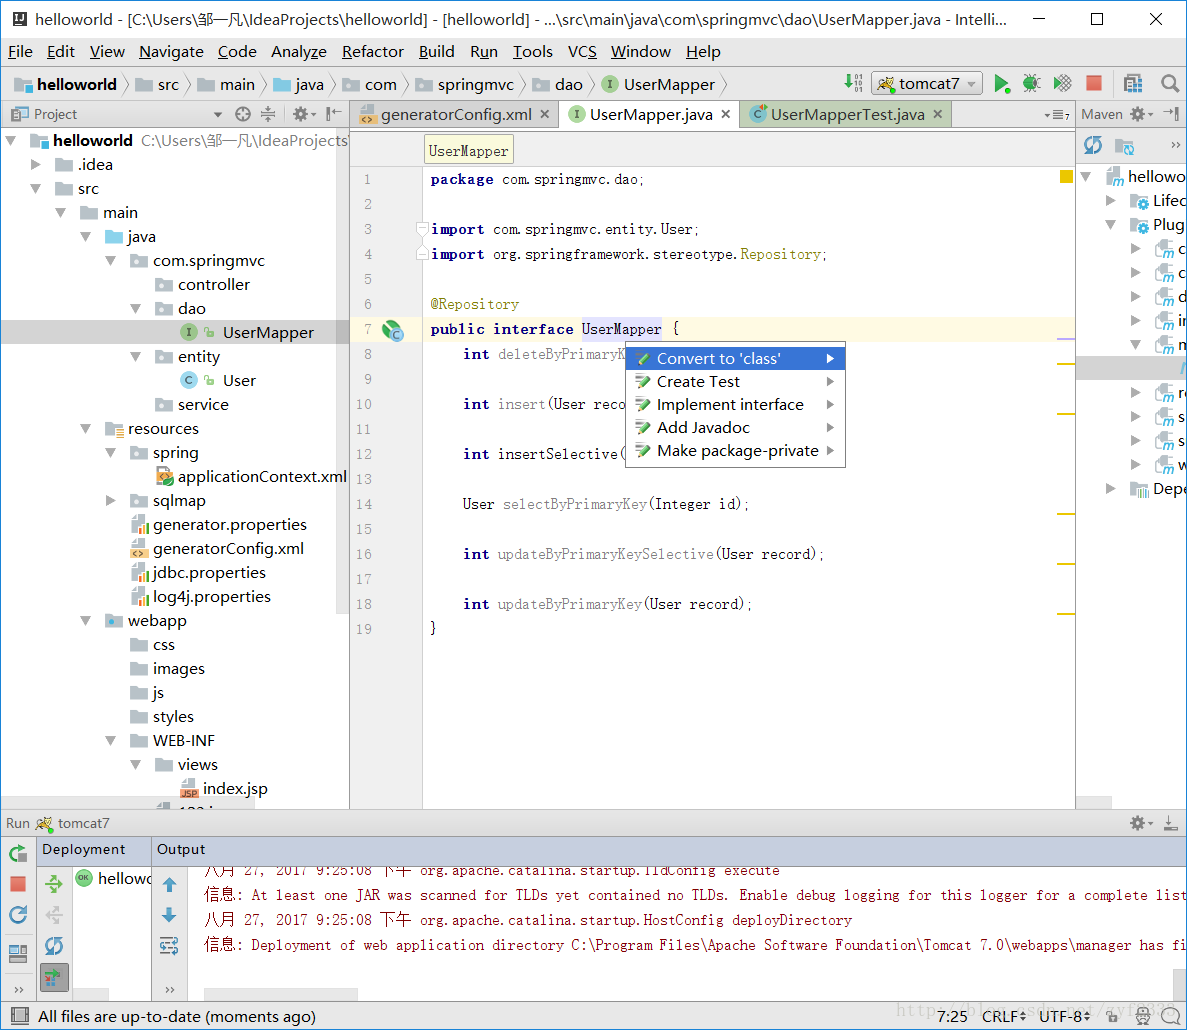
Task: Open Search Everywhere magnifier icon
Action: (1170, 83)
